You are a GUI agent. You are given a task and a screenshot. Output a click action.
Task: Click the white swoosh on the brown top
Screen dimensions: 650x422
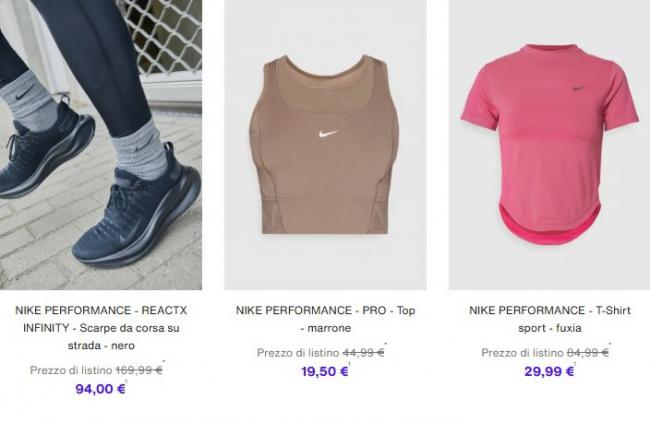pyautogui.click(x=328, y=134)
